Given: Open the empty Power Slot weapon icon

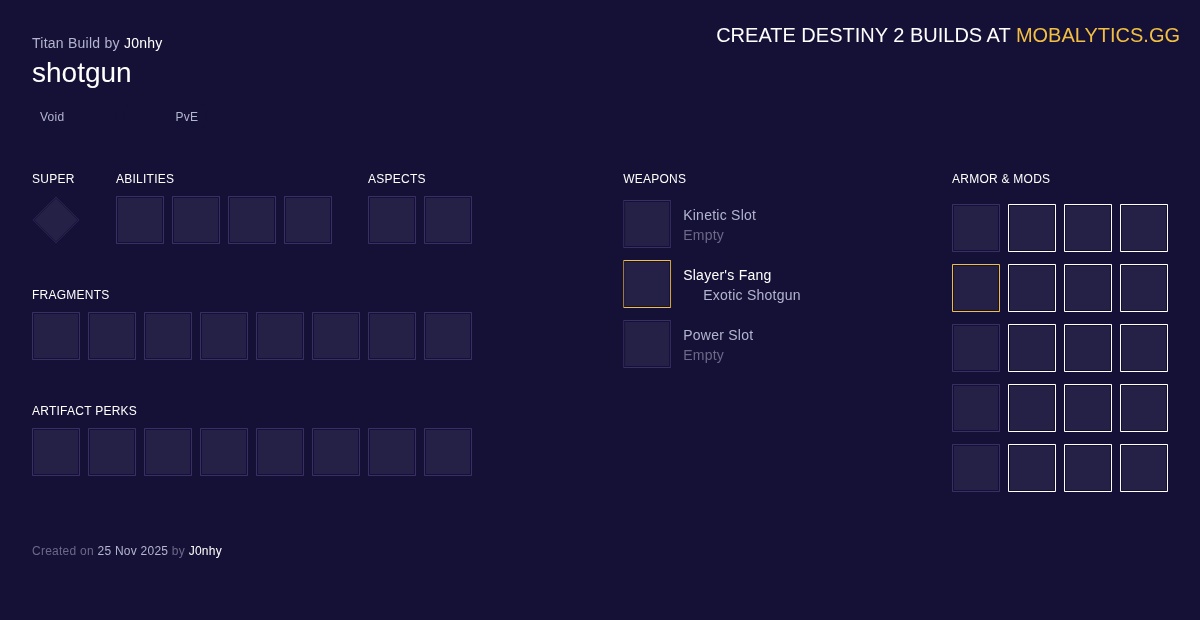Looking at the screenshot, I should point(647,344).
